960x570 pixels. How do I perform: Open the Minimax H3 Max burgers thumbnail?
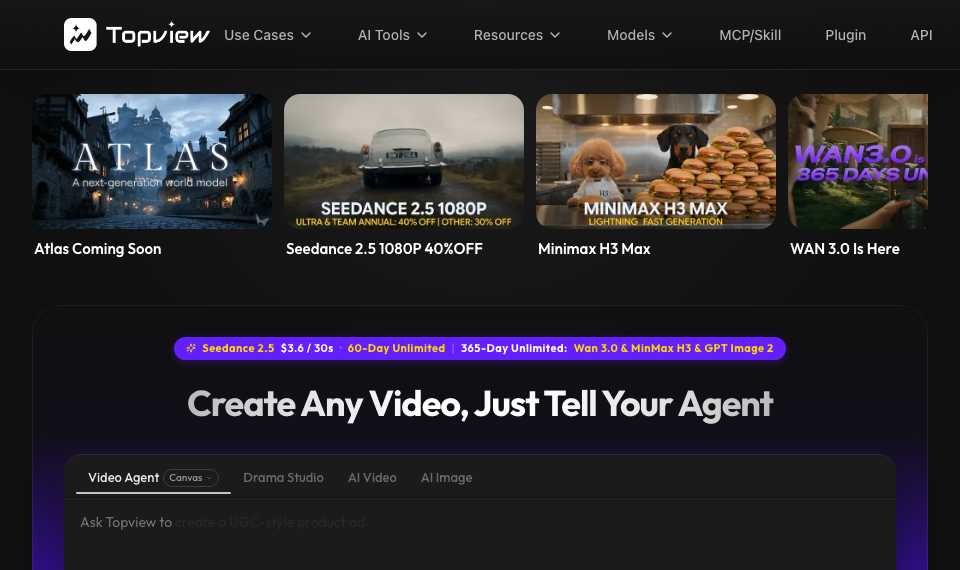click(656, 161)
